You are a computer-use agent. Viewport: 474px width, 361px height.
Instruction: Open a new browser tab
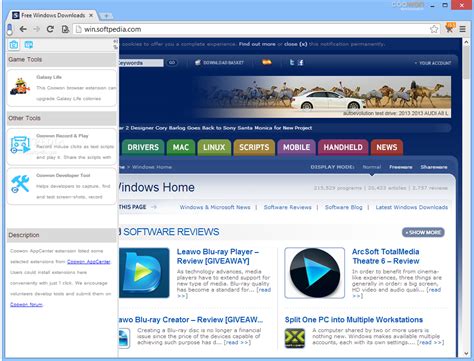point(106,16)
